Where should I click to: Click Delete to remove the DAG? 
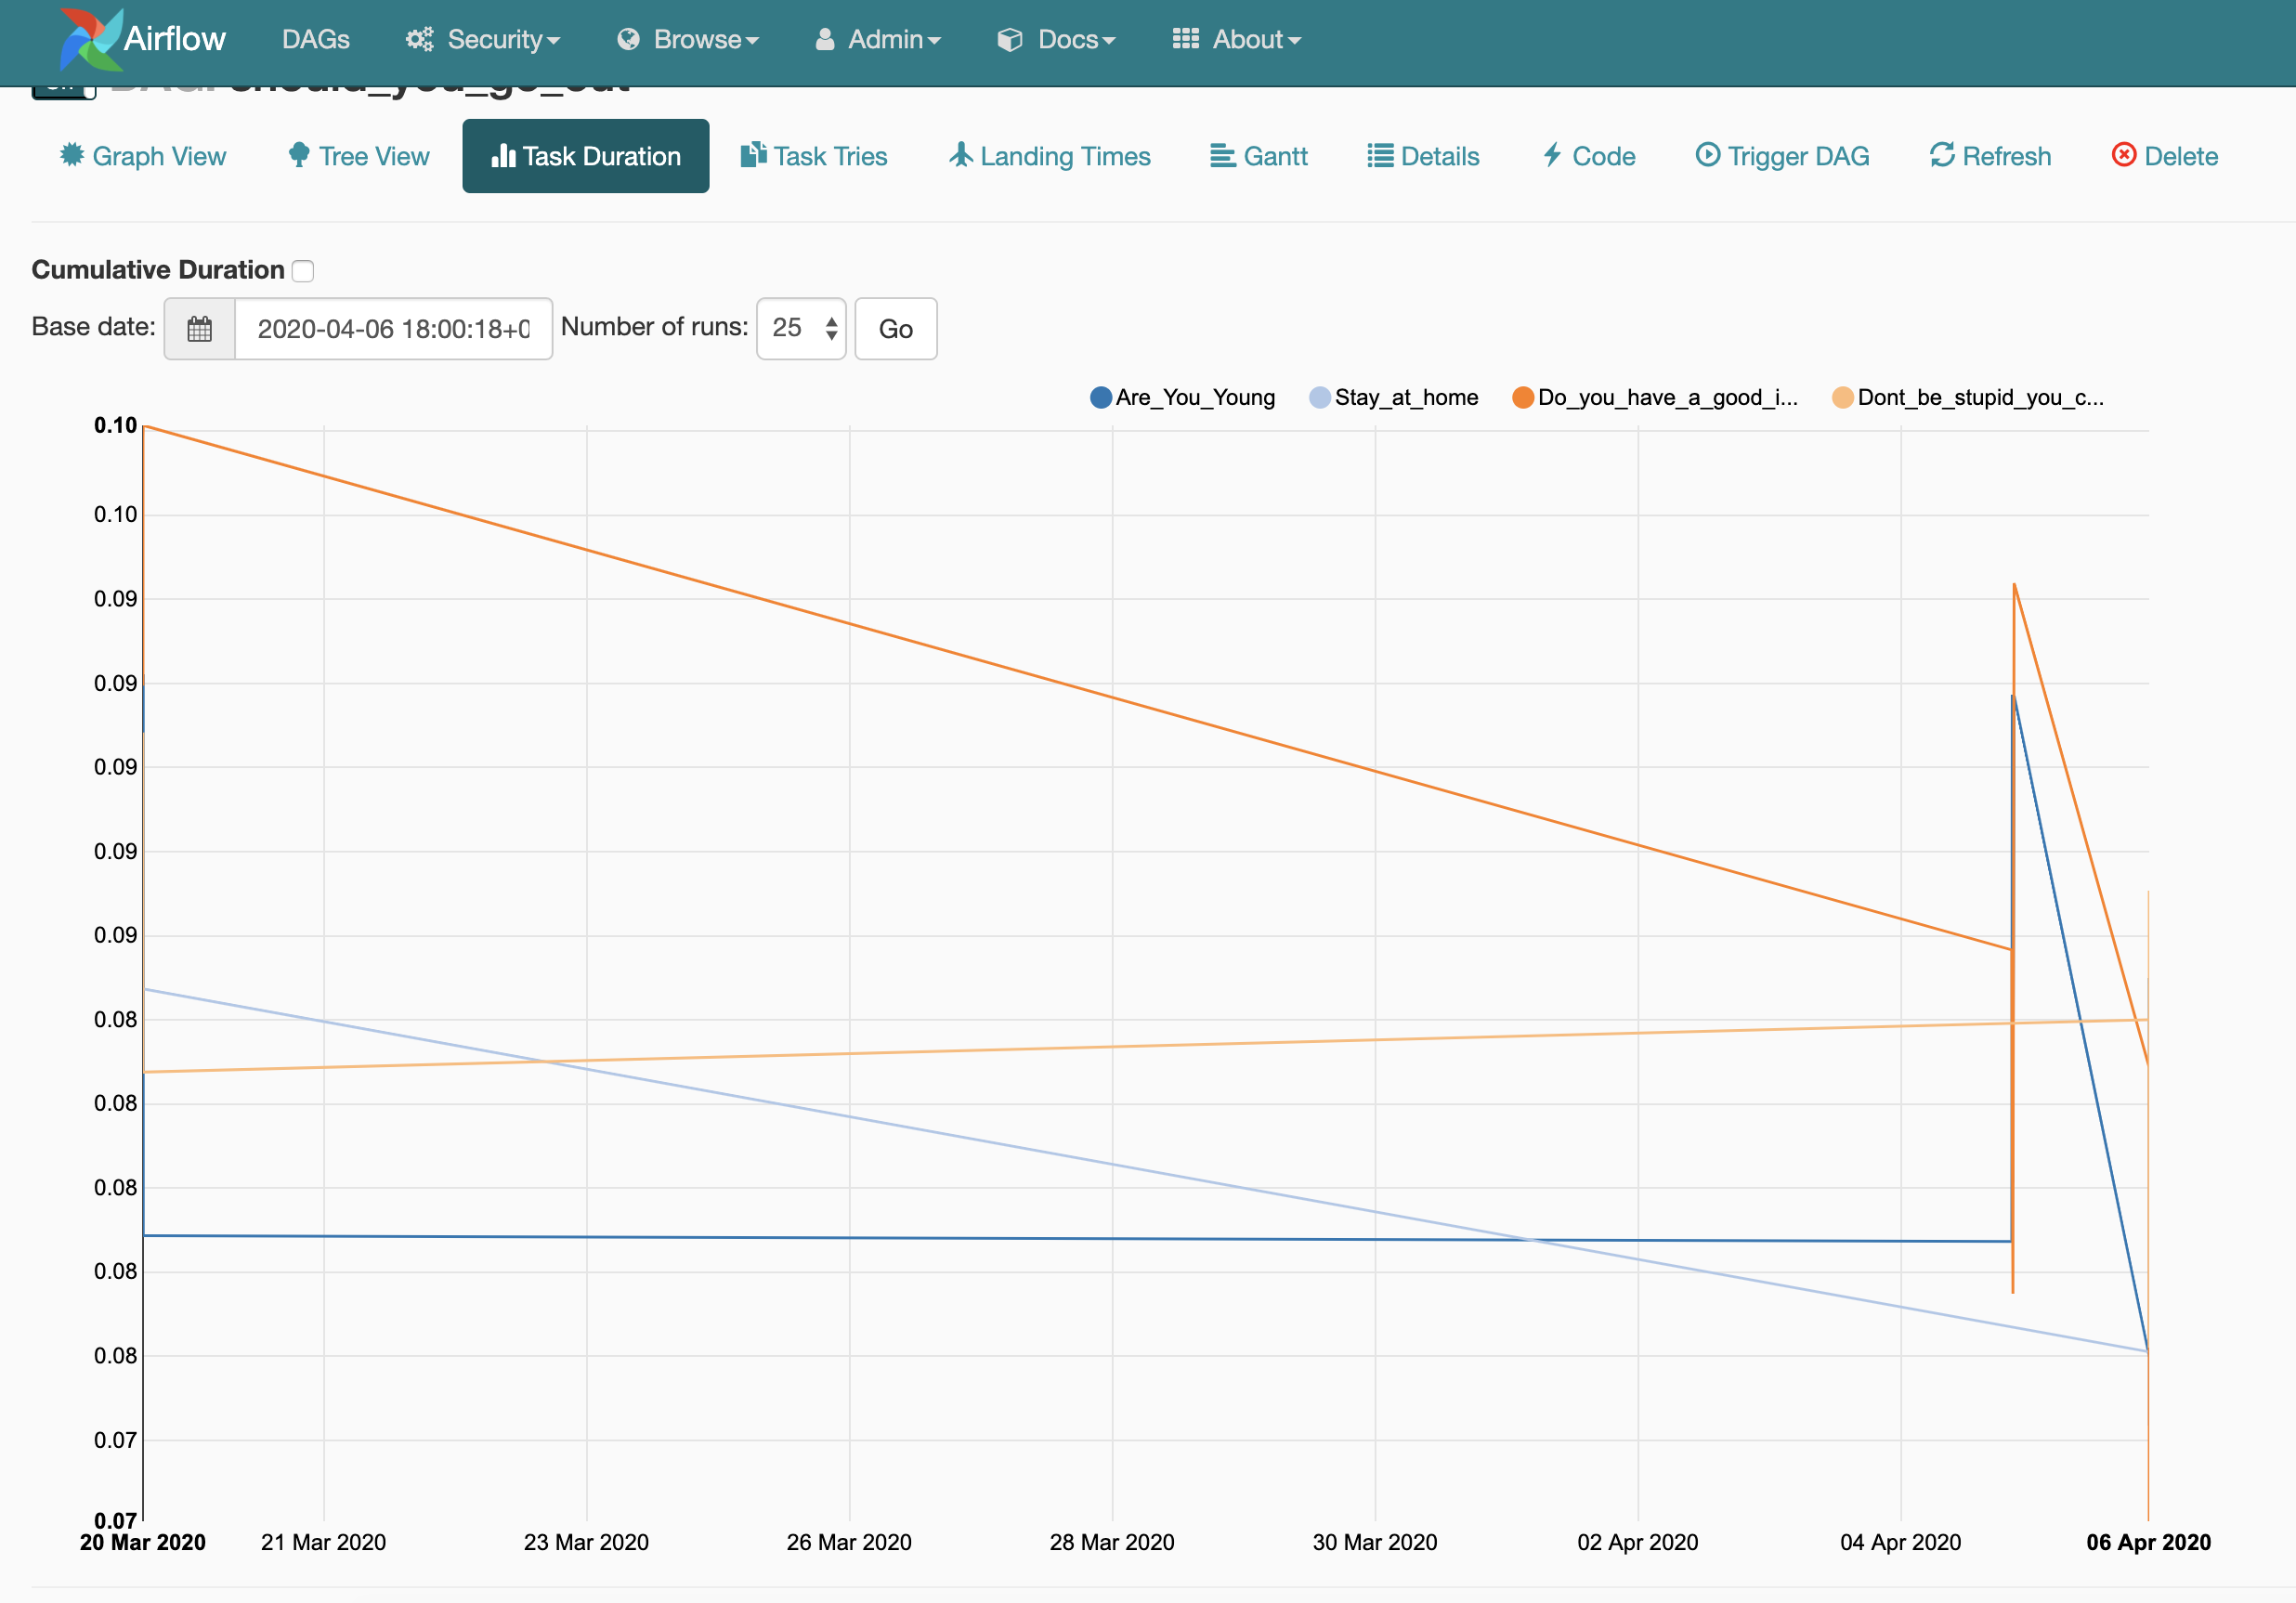(2165, 156)
